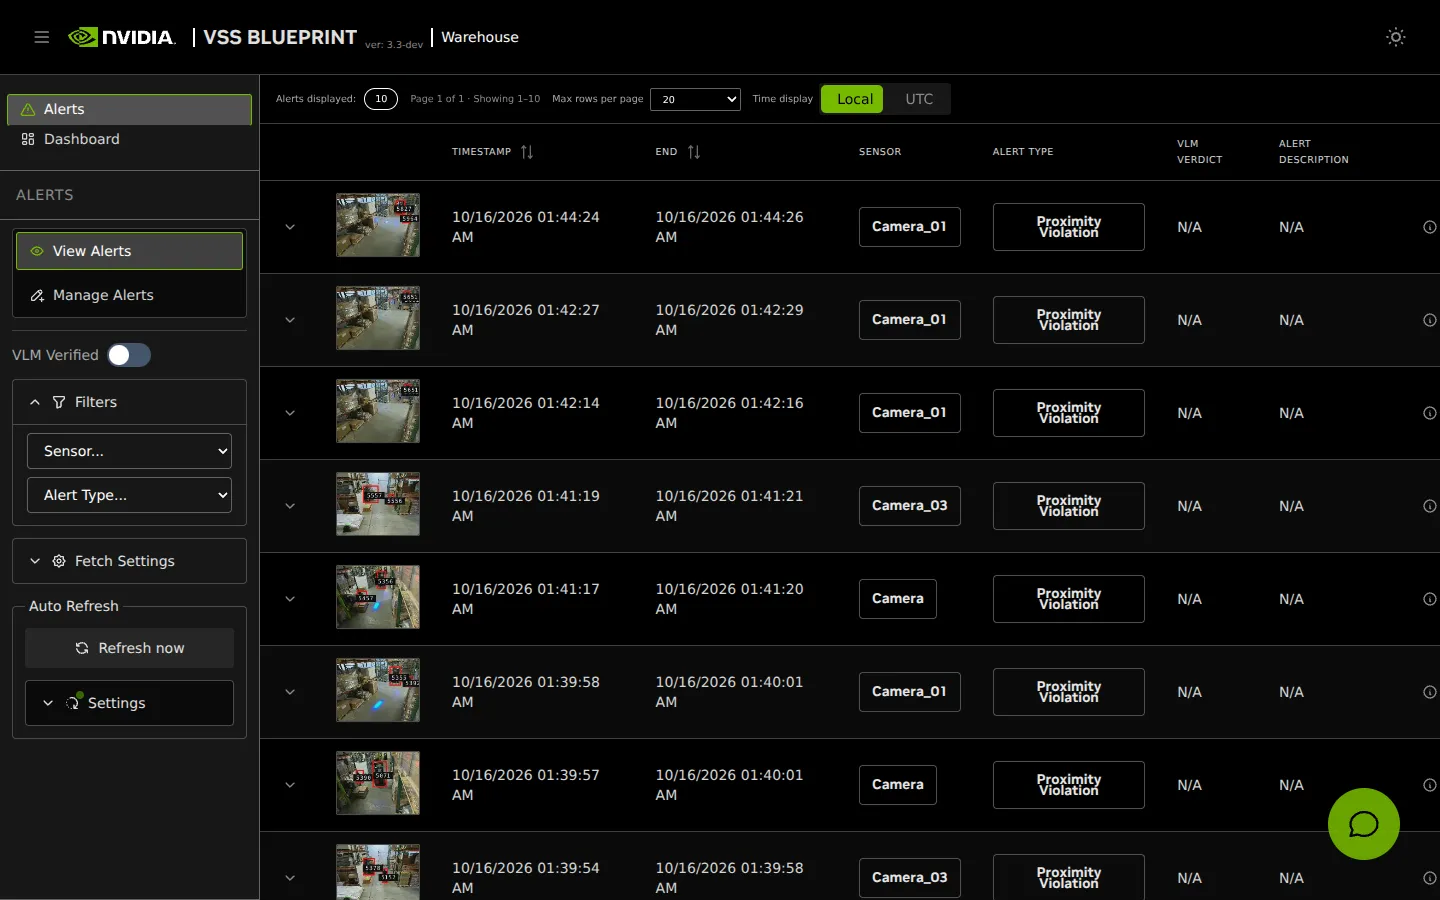This screenshot has height=900, width=1440.
Task: Switch time display to UTC
Action: tap(919, 99)
